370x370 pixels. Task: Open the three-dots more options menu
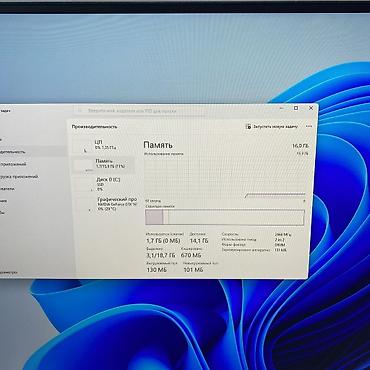(x=309, y=126)
